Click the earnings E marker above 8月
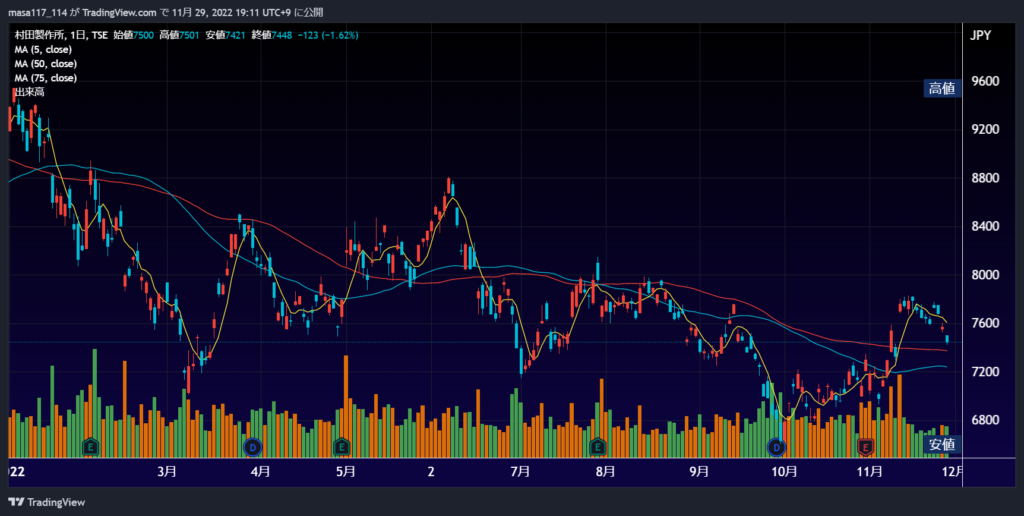 click(x=598, y=447)
